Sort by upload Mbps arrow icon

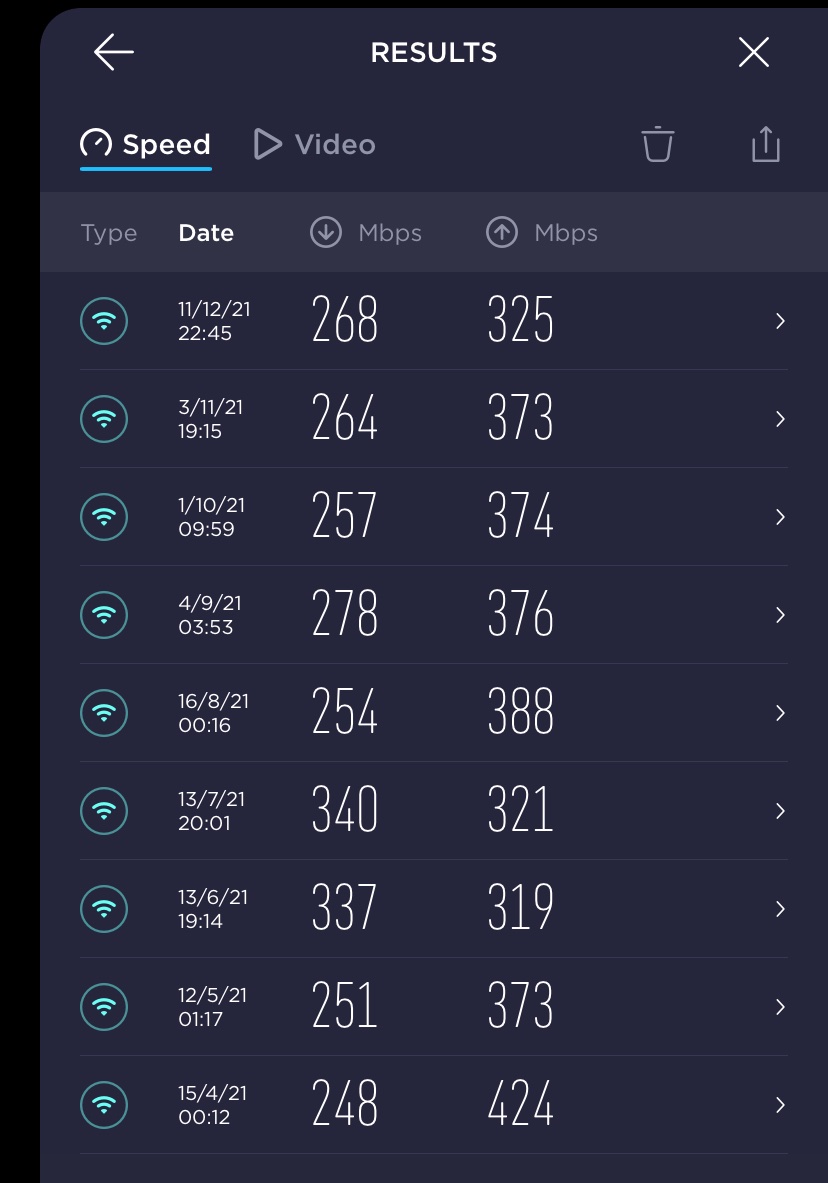click(x=502, y=232)
